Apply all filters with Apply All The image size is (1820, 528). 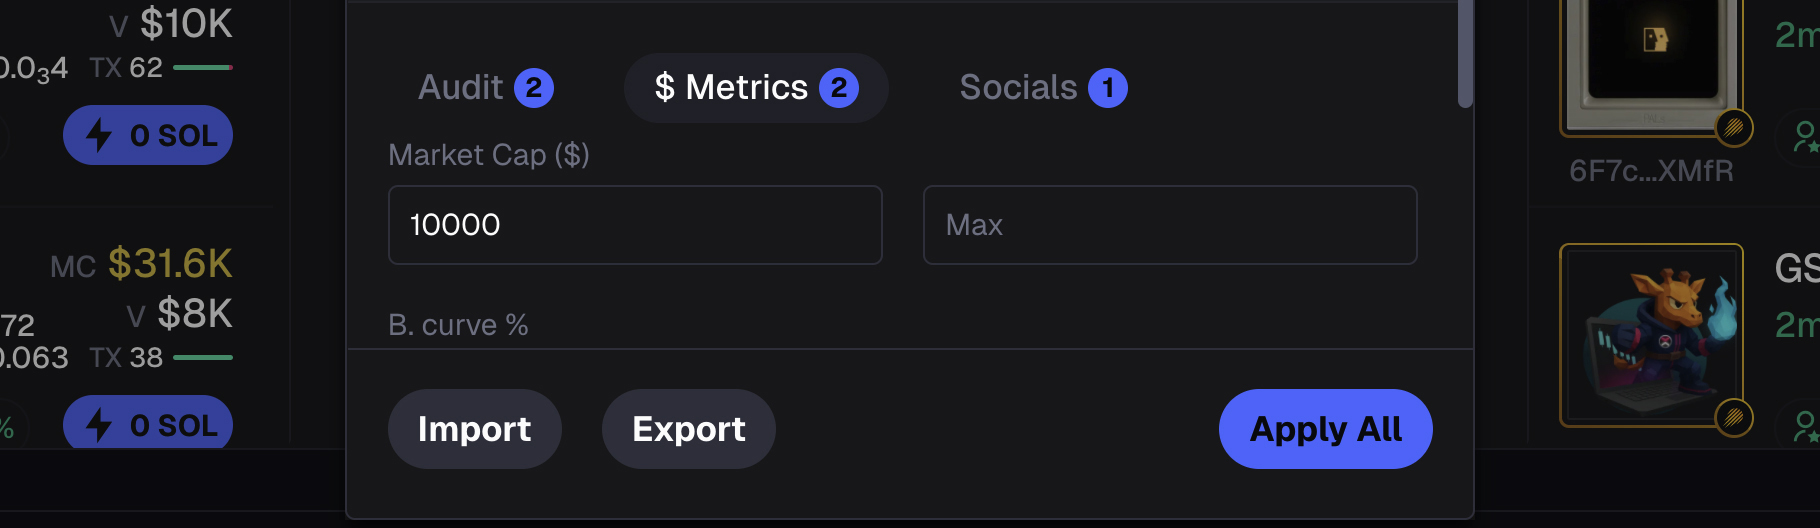point(1325,429)
